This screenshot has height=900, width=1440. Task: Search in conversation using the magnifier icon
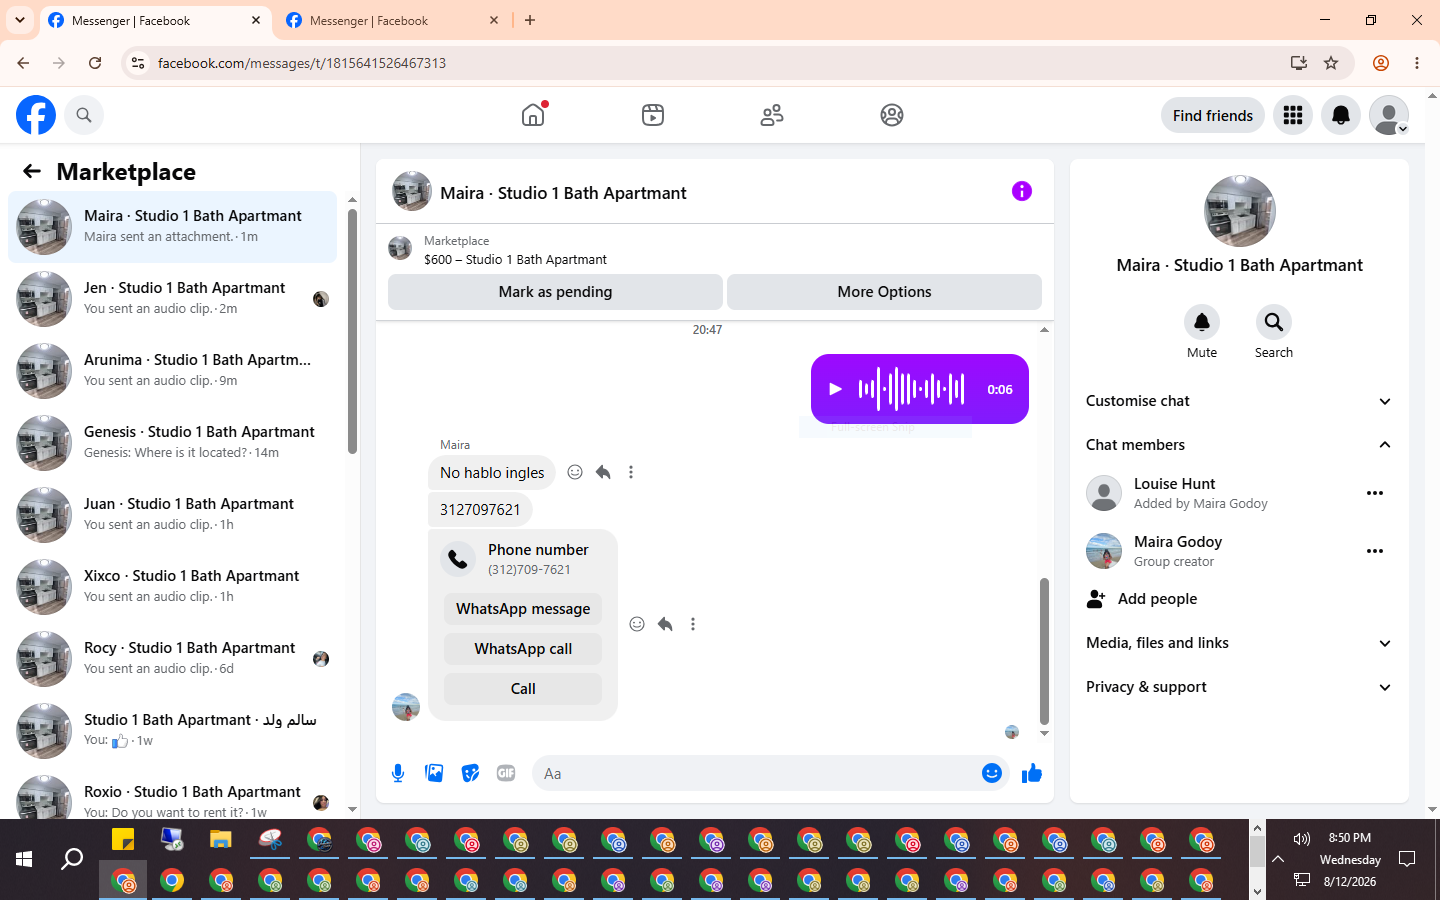point(1274,322)
